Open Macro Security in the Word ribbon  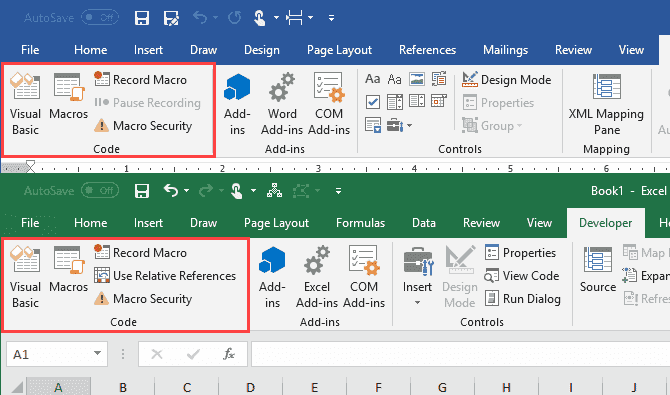coord(143,126)
